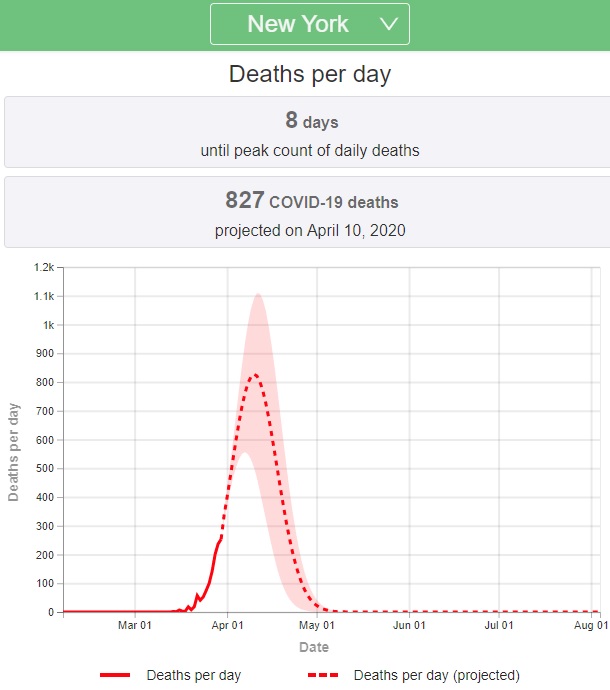Click the Apr 01 date axis label
Image resolution: width=610 pixels, height=690 pixels.
click(x=227, y=626)
